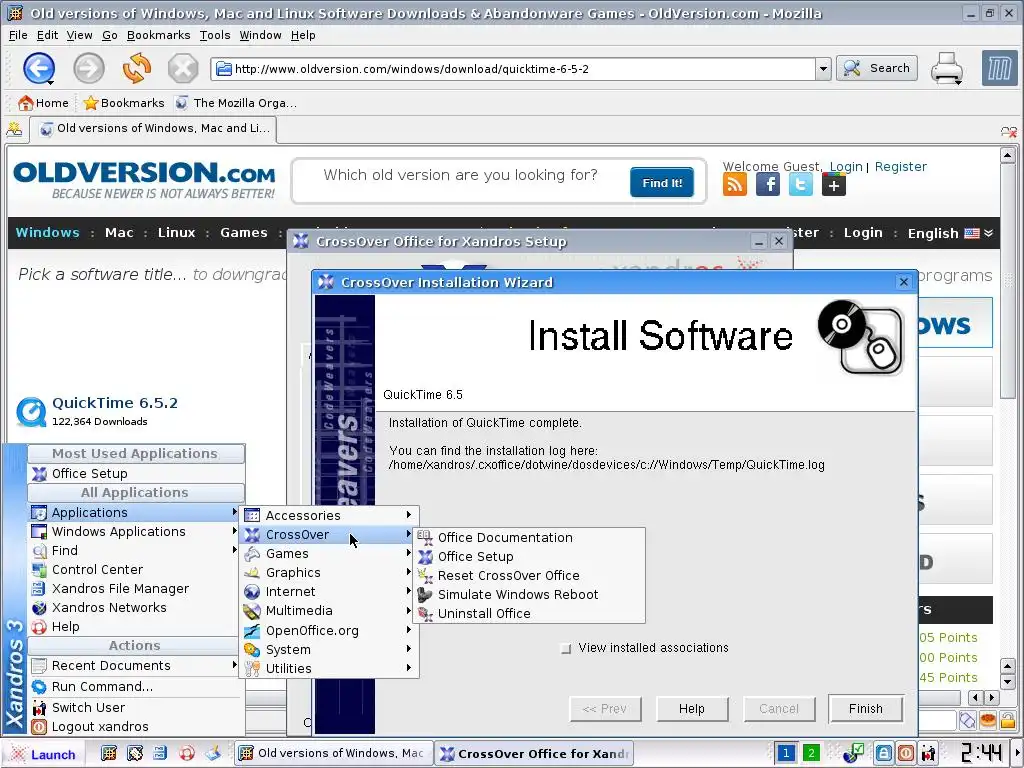The width and height of the screenshot is (1024, 768).
Task: Click the switch user tray icon
Action: (928, 754)
